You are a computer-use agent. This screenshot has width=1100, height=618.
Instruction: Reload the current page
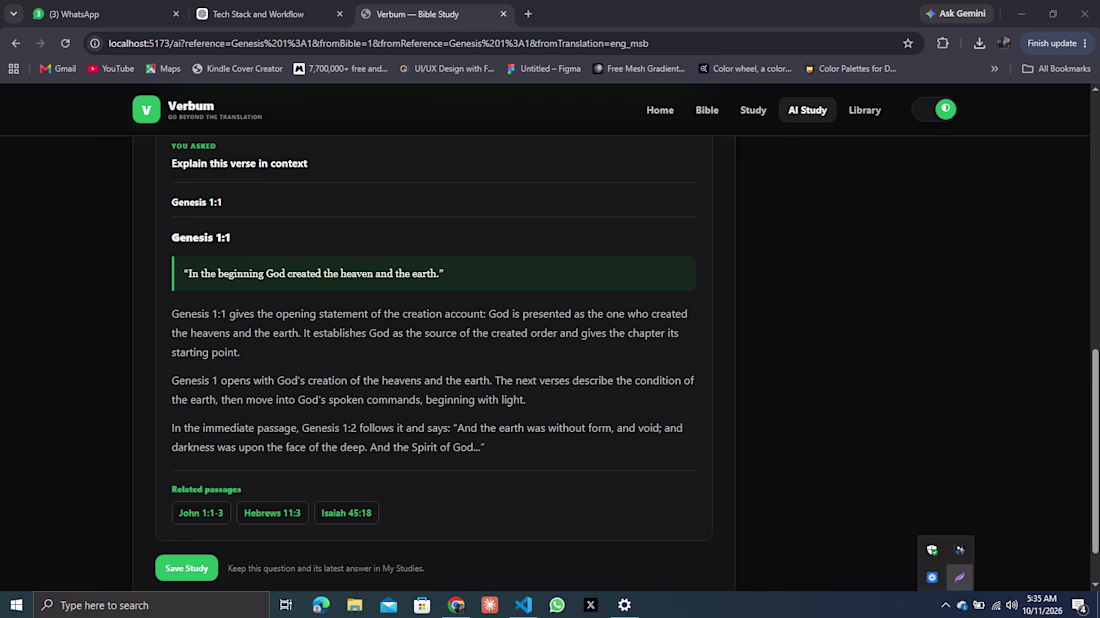coord(65,43)
